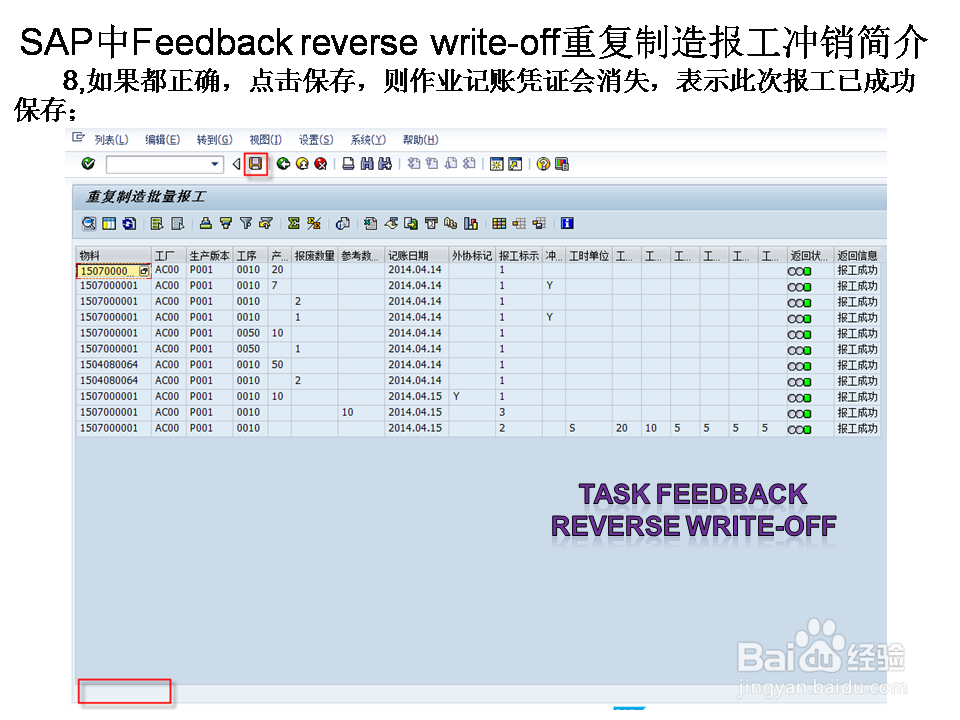
Task: Click the yellow Exit arrow icon
Action: tap(302, 163)
